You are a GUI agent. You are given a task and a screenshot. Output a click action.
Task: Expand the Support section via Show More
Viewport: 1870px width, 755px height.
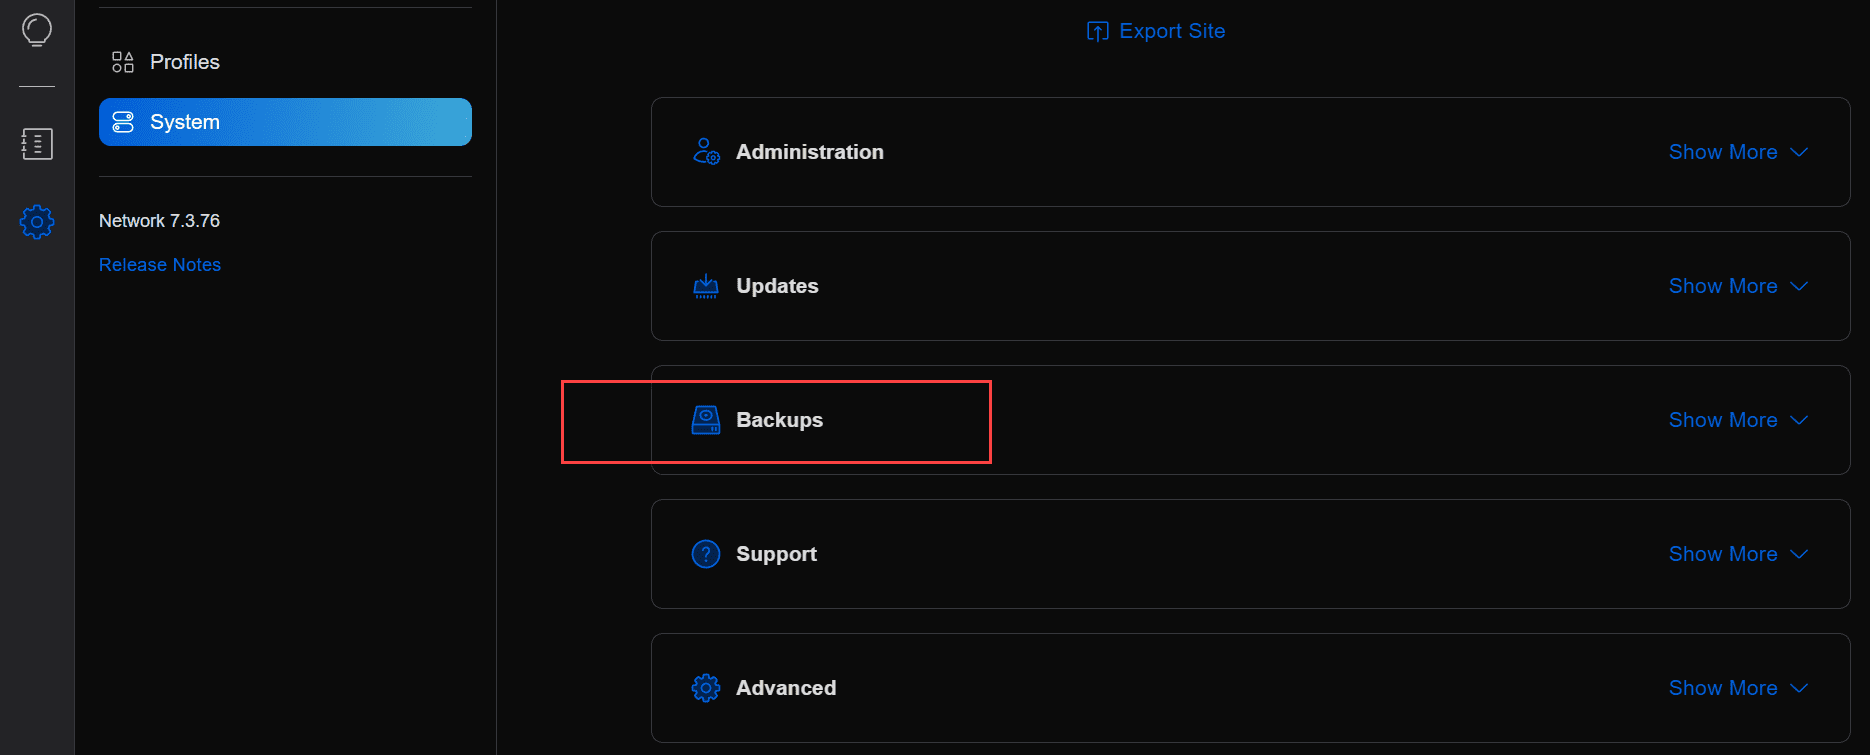(x=1738, y=554)
